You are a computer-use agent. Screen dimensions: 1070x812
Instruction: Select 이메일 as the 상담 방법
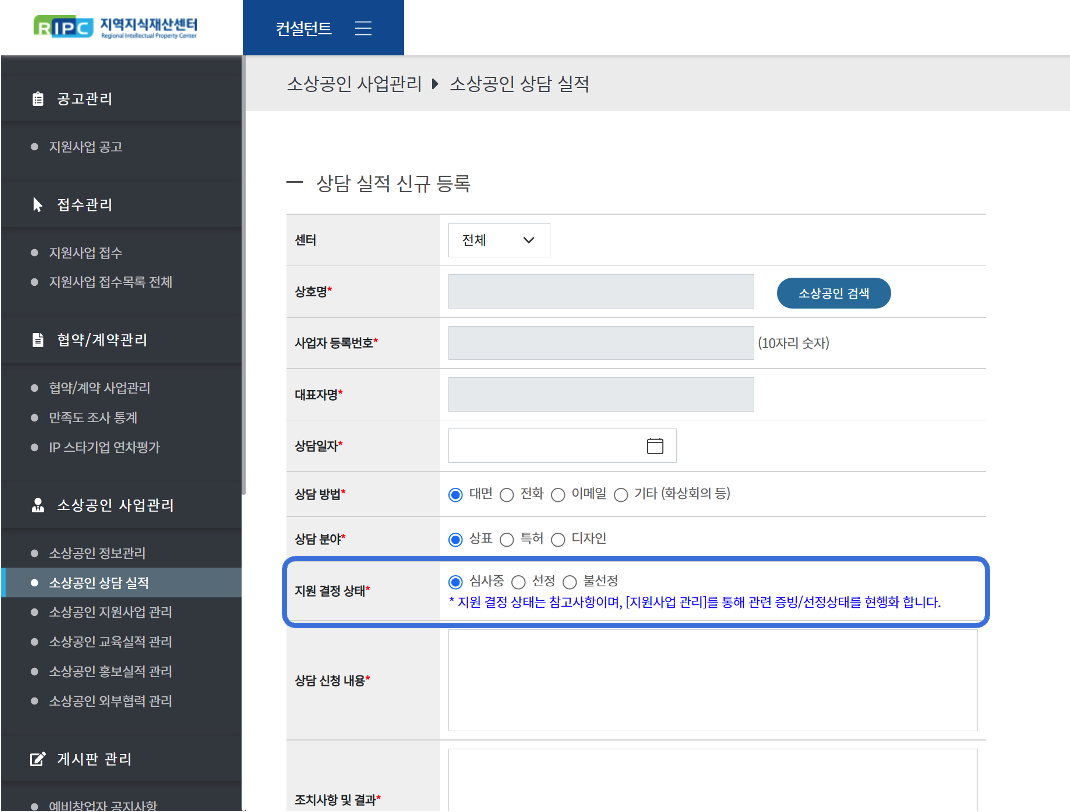558,494
